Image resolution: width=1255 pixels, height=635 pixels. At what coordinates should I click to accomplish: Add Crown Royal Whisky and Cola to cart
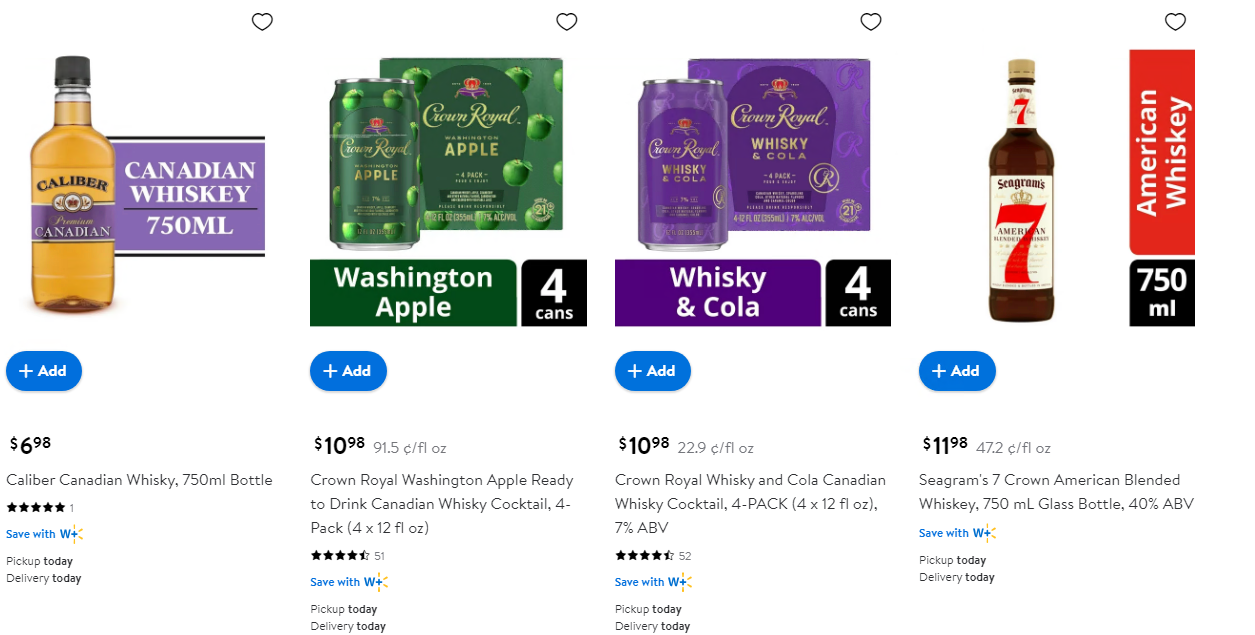click(x=652, y=371)
